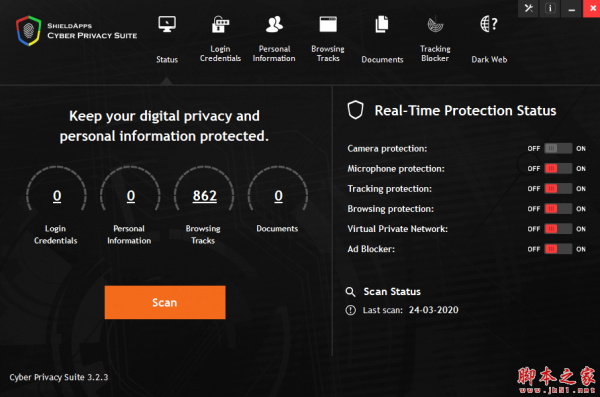Screen dimensions: 600x397
Task: Open the Browsing Tracks window icon
Action: click(x=328, y=24)
